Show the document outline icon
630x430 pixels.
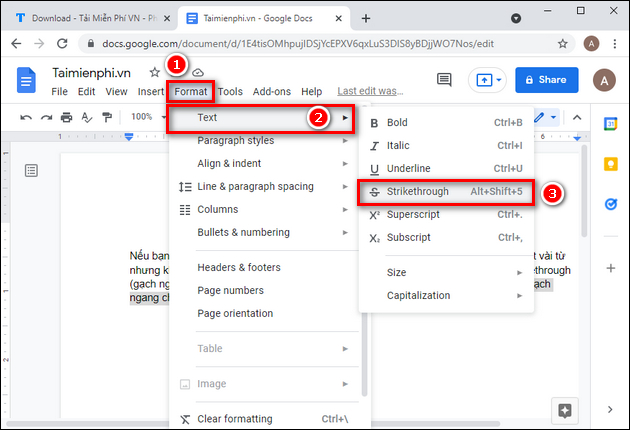[31, 170]
